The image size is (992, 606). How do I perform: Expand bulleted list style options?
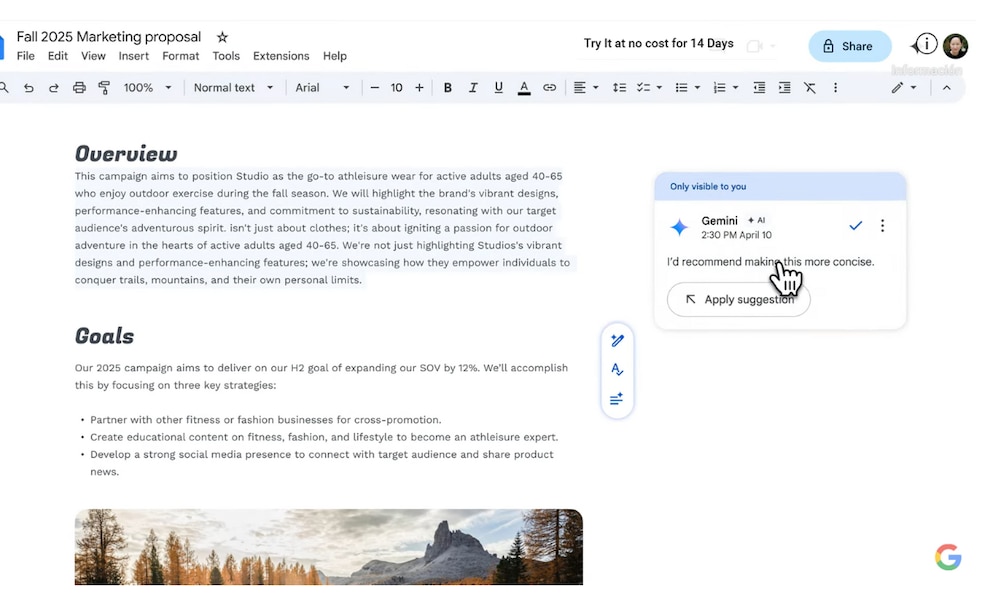[697, 88]
